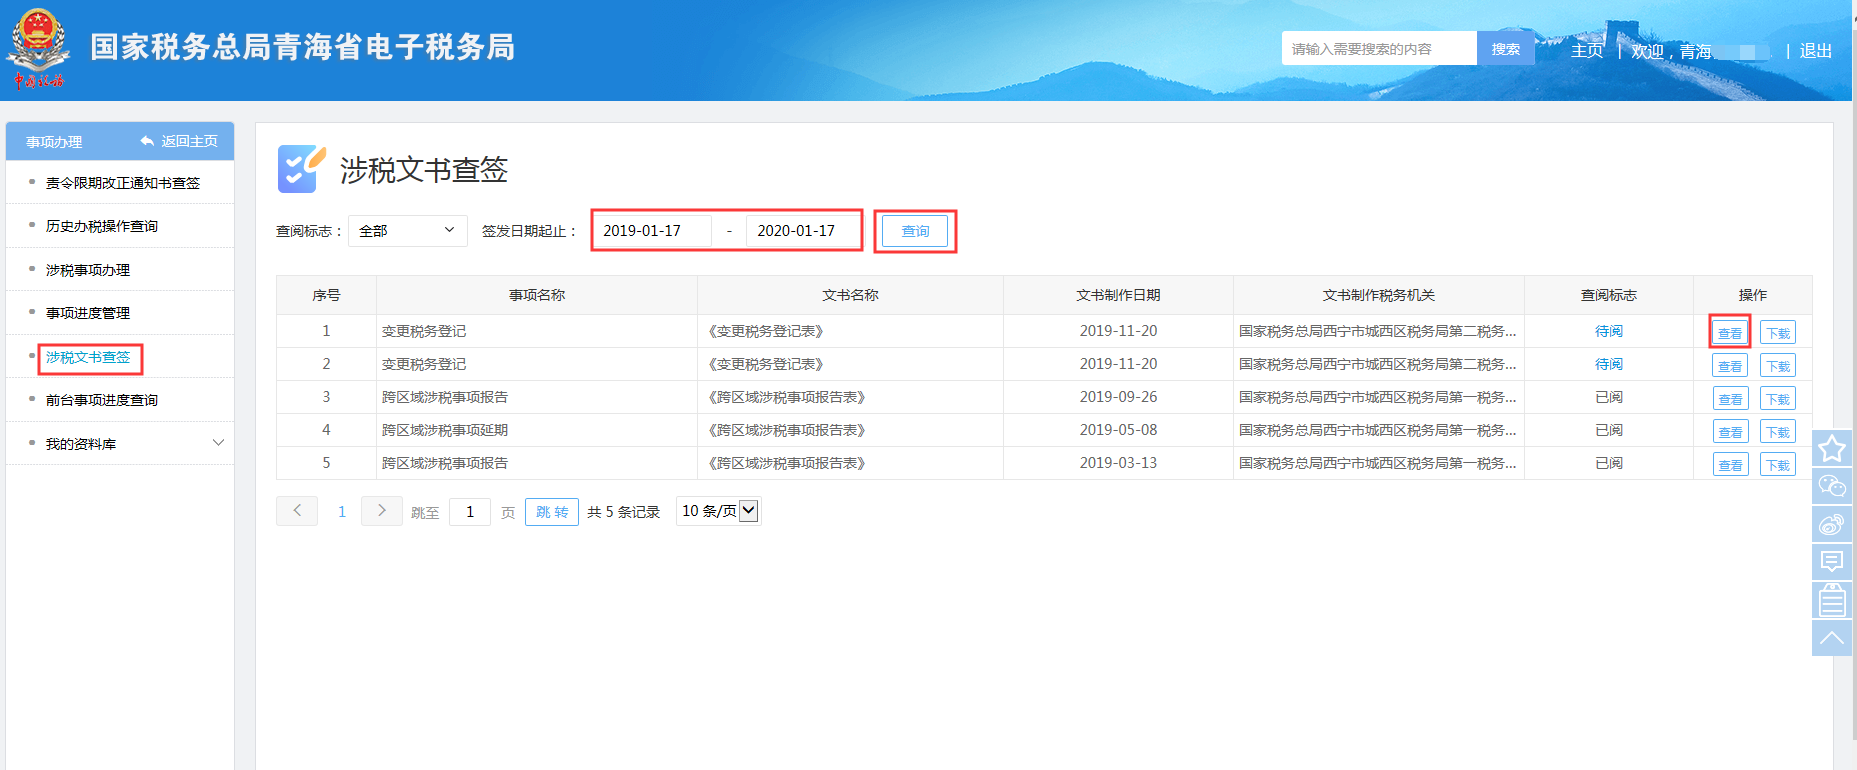Viewport: 1857px width, 770px height.
Task: Click page number 1 in pagination
Action: pos(341,512)
